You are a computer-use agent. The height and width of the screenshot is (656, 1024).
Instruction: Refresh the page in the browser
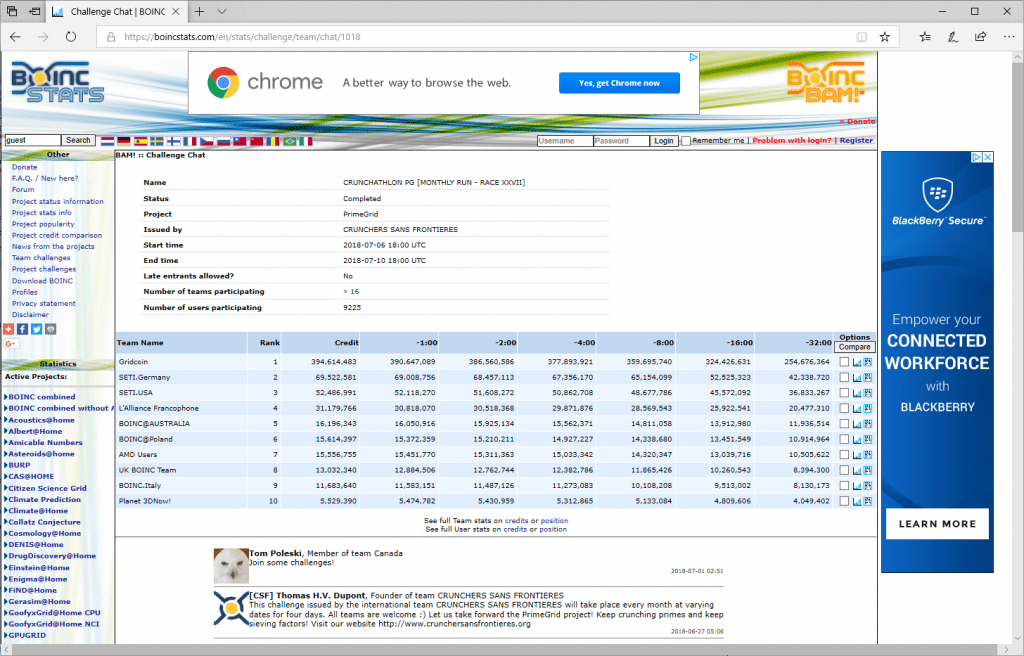(71, 37)
